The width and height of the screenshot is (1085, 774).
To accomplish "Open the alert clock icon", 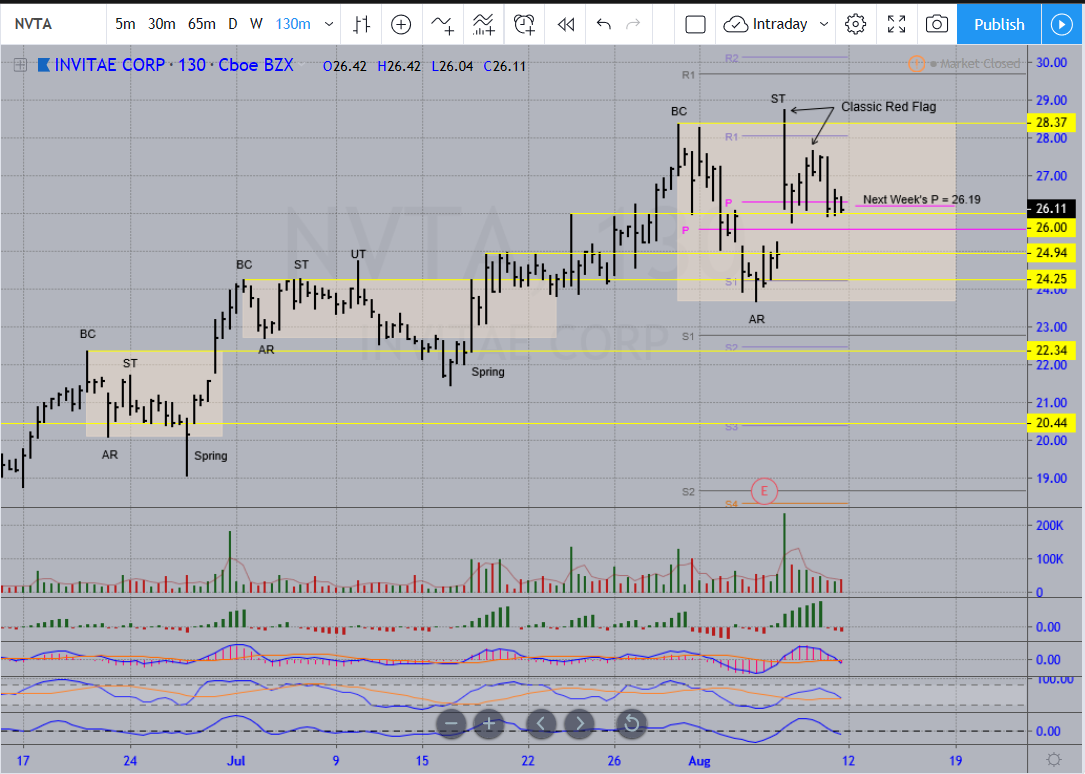I will pyautogui.click(x=524, y=24).
